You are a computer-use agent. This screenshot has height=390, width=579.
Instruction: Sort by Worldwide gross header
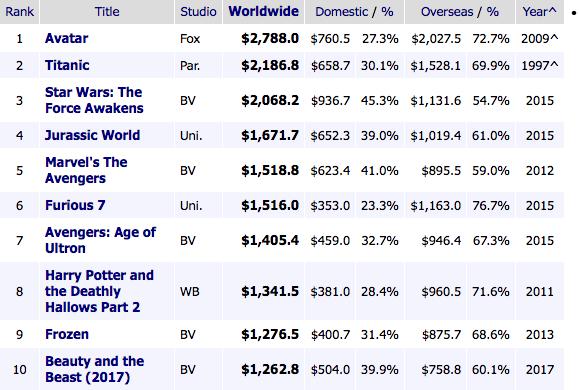click(264, 11)
